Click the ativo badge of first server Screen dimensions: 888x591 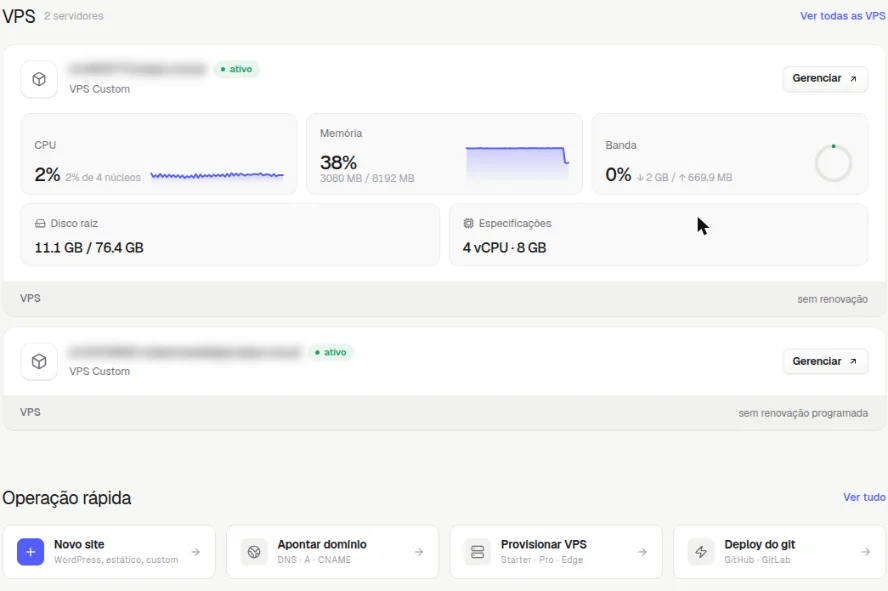click(237, 69)
